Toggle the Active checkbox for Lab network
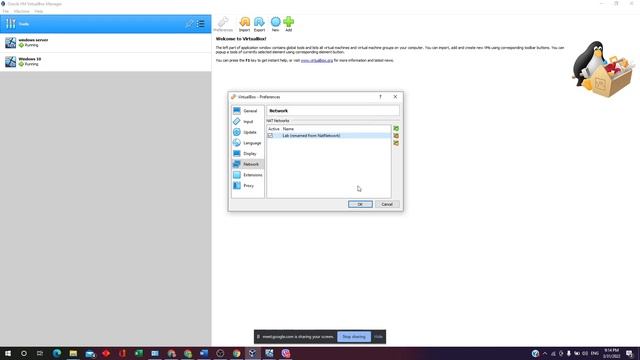Screen dimensions: 640x360 (x=270, y=136)
